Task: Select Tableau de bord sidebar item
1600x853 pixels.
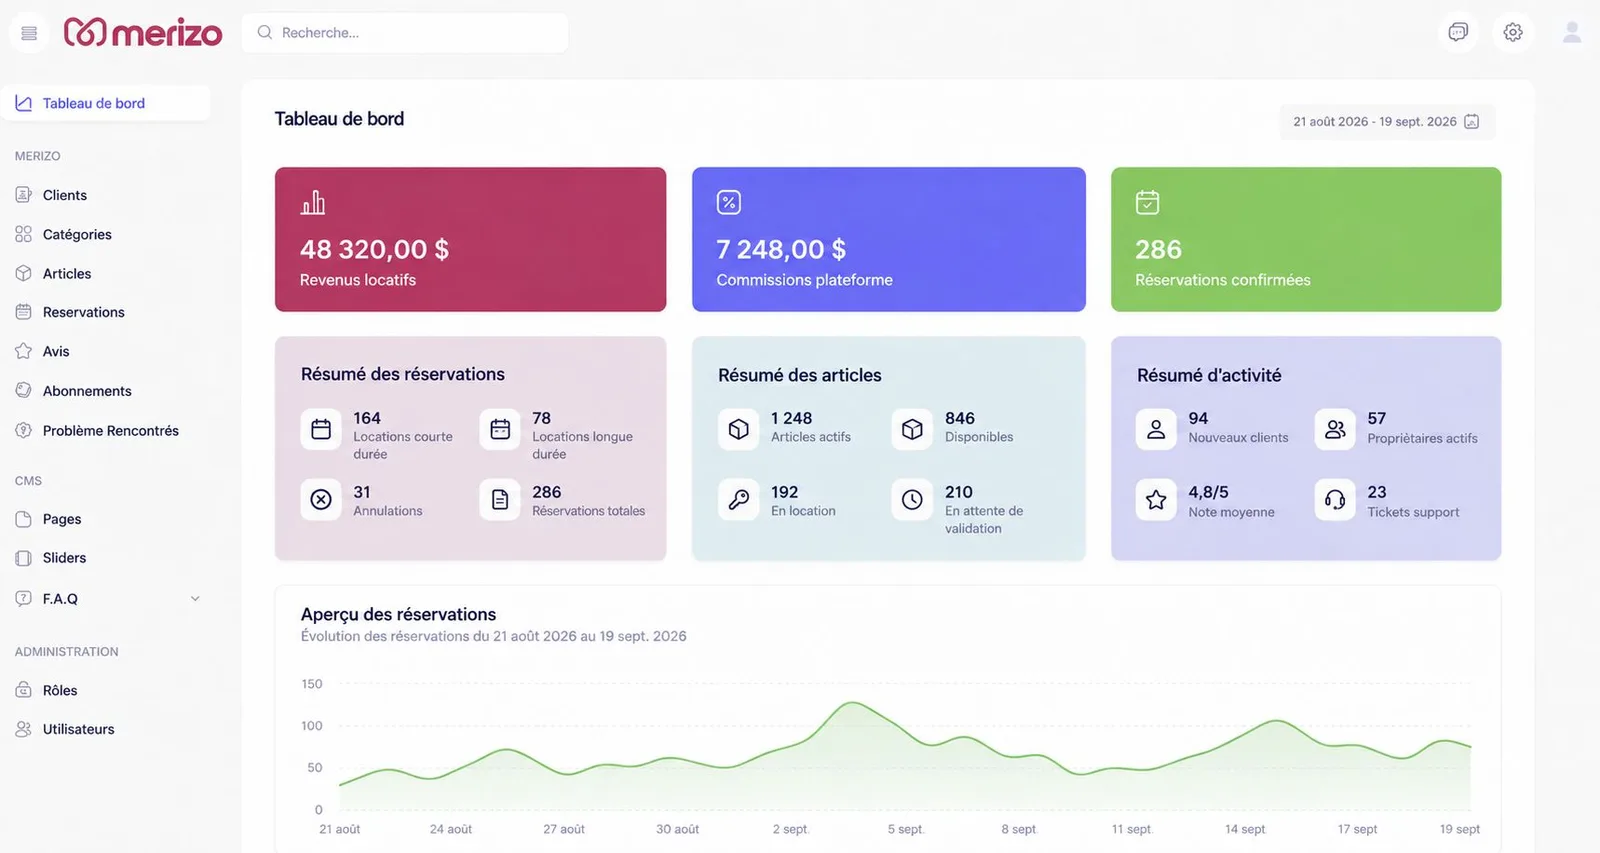Action: [x=105, y=103]
